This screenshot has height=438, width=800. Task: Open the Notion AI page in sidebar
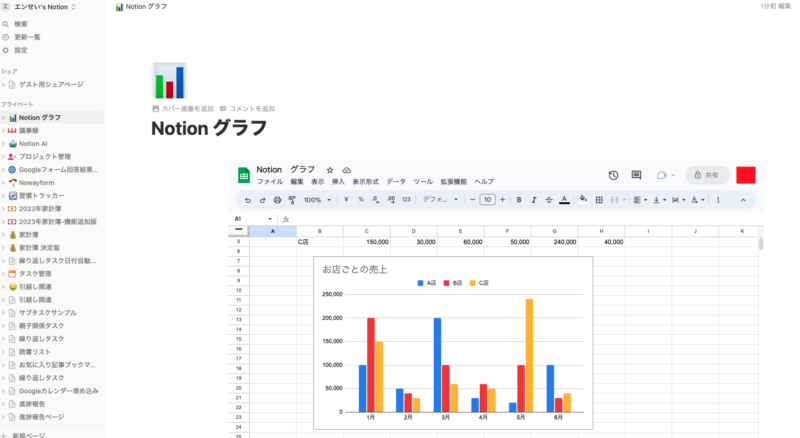pyautogui.click(x=33, y=144)
